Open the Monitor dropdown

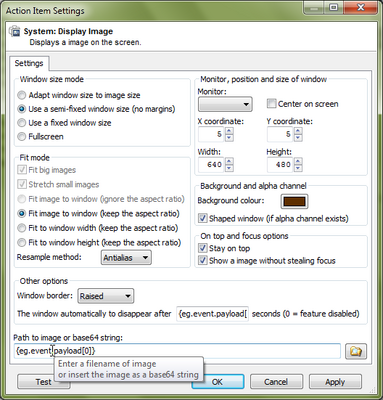click(225, 104)
